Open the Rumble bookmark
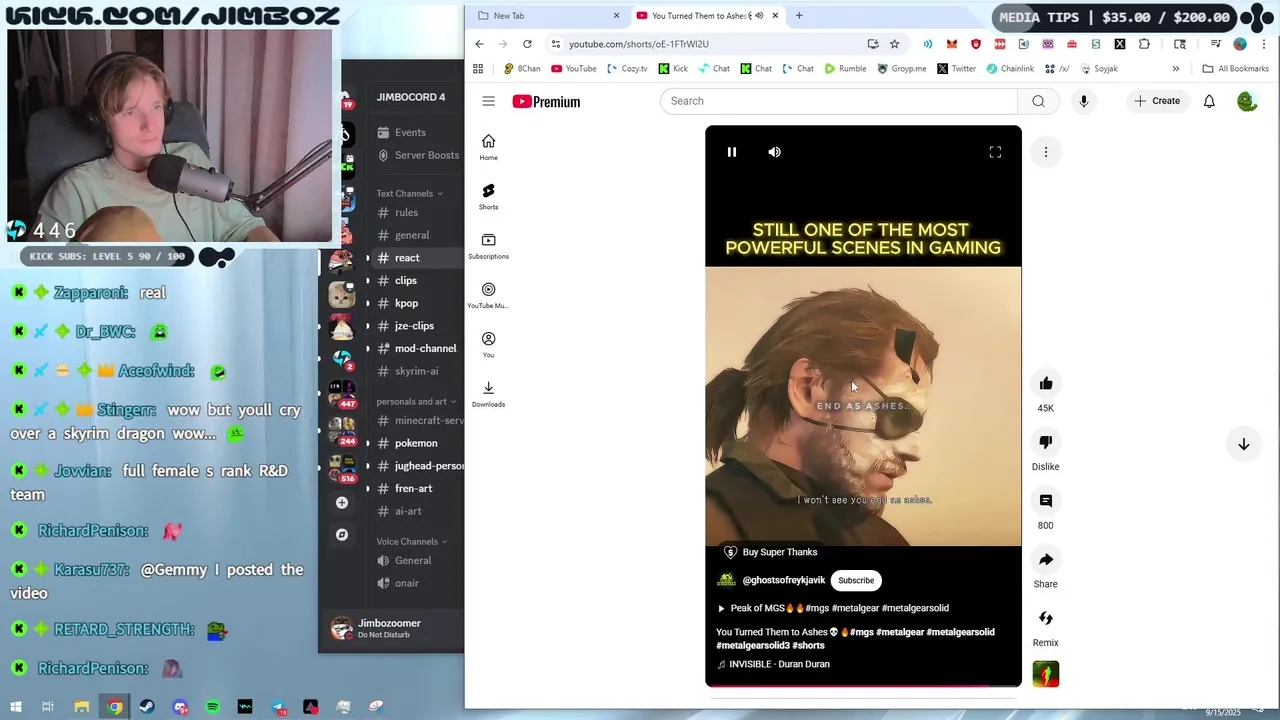 pos(845,69)
